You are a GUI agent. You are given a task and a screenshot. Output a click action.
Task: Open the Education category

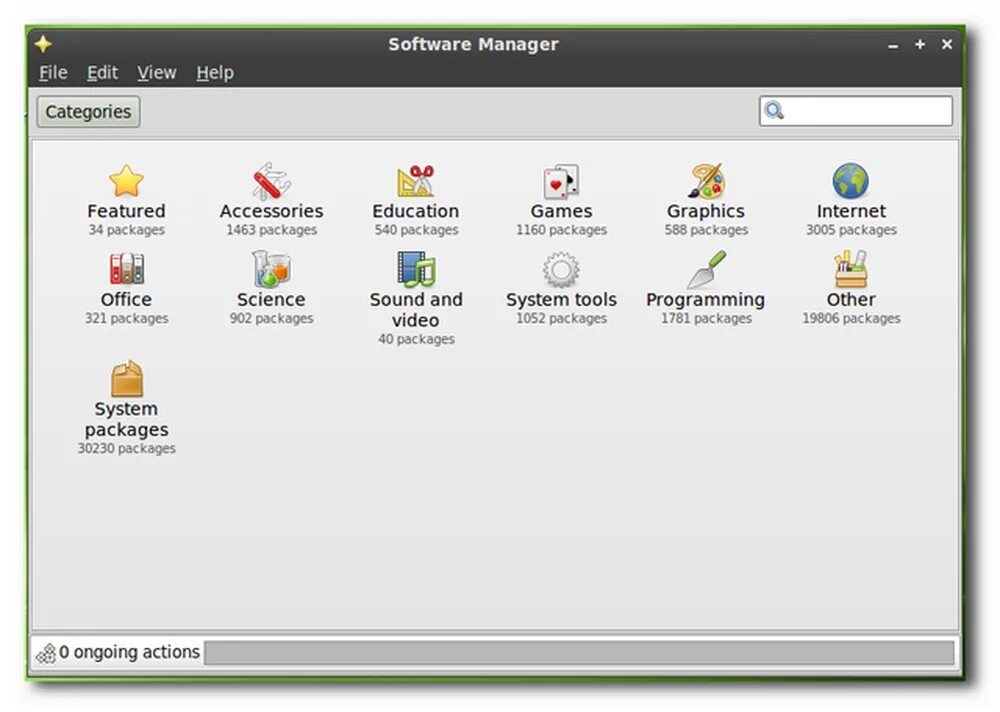[416, 195]
